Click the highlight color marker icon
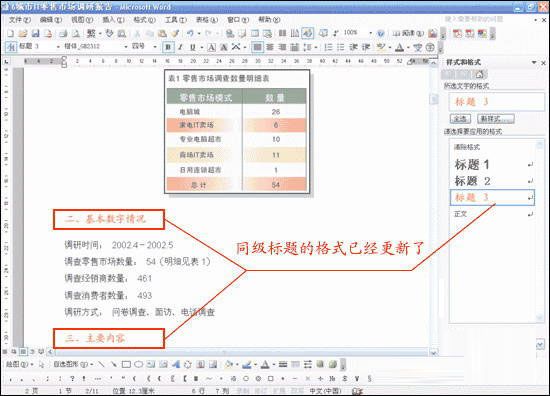Screen dimensions: 550x396 pyautogui.click(x=380, y=47)
